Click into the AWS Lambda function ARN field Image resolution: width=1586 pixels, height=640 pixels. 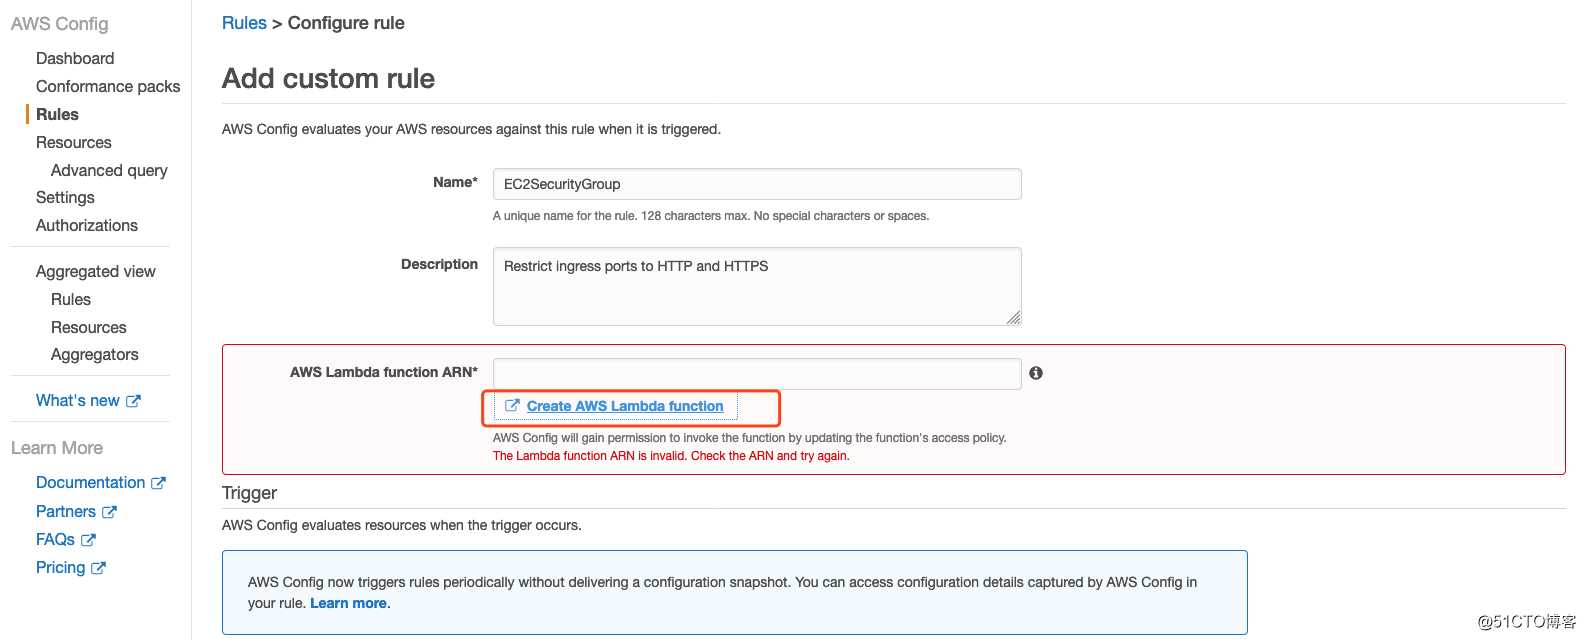757,373
